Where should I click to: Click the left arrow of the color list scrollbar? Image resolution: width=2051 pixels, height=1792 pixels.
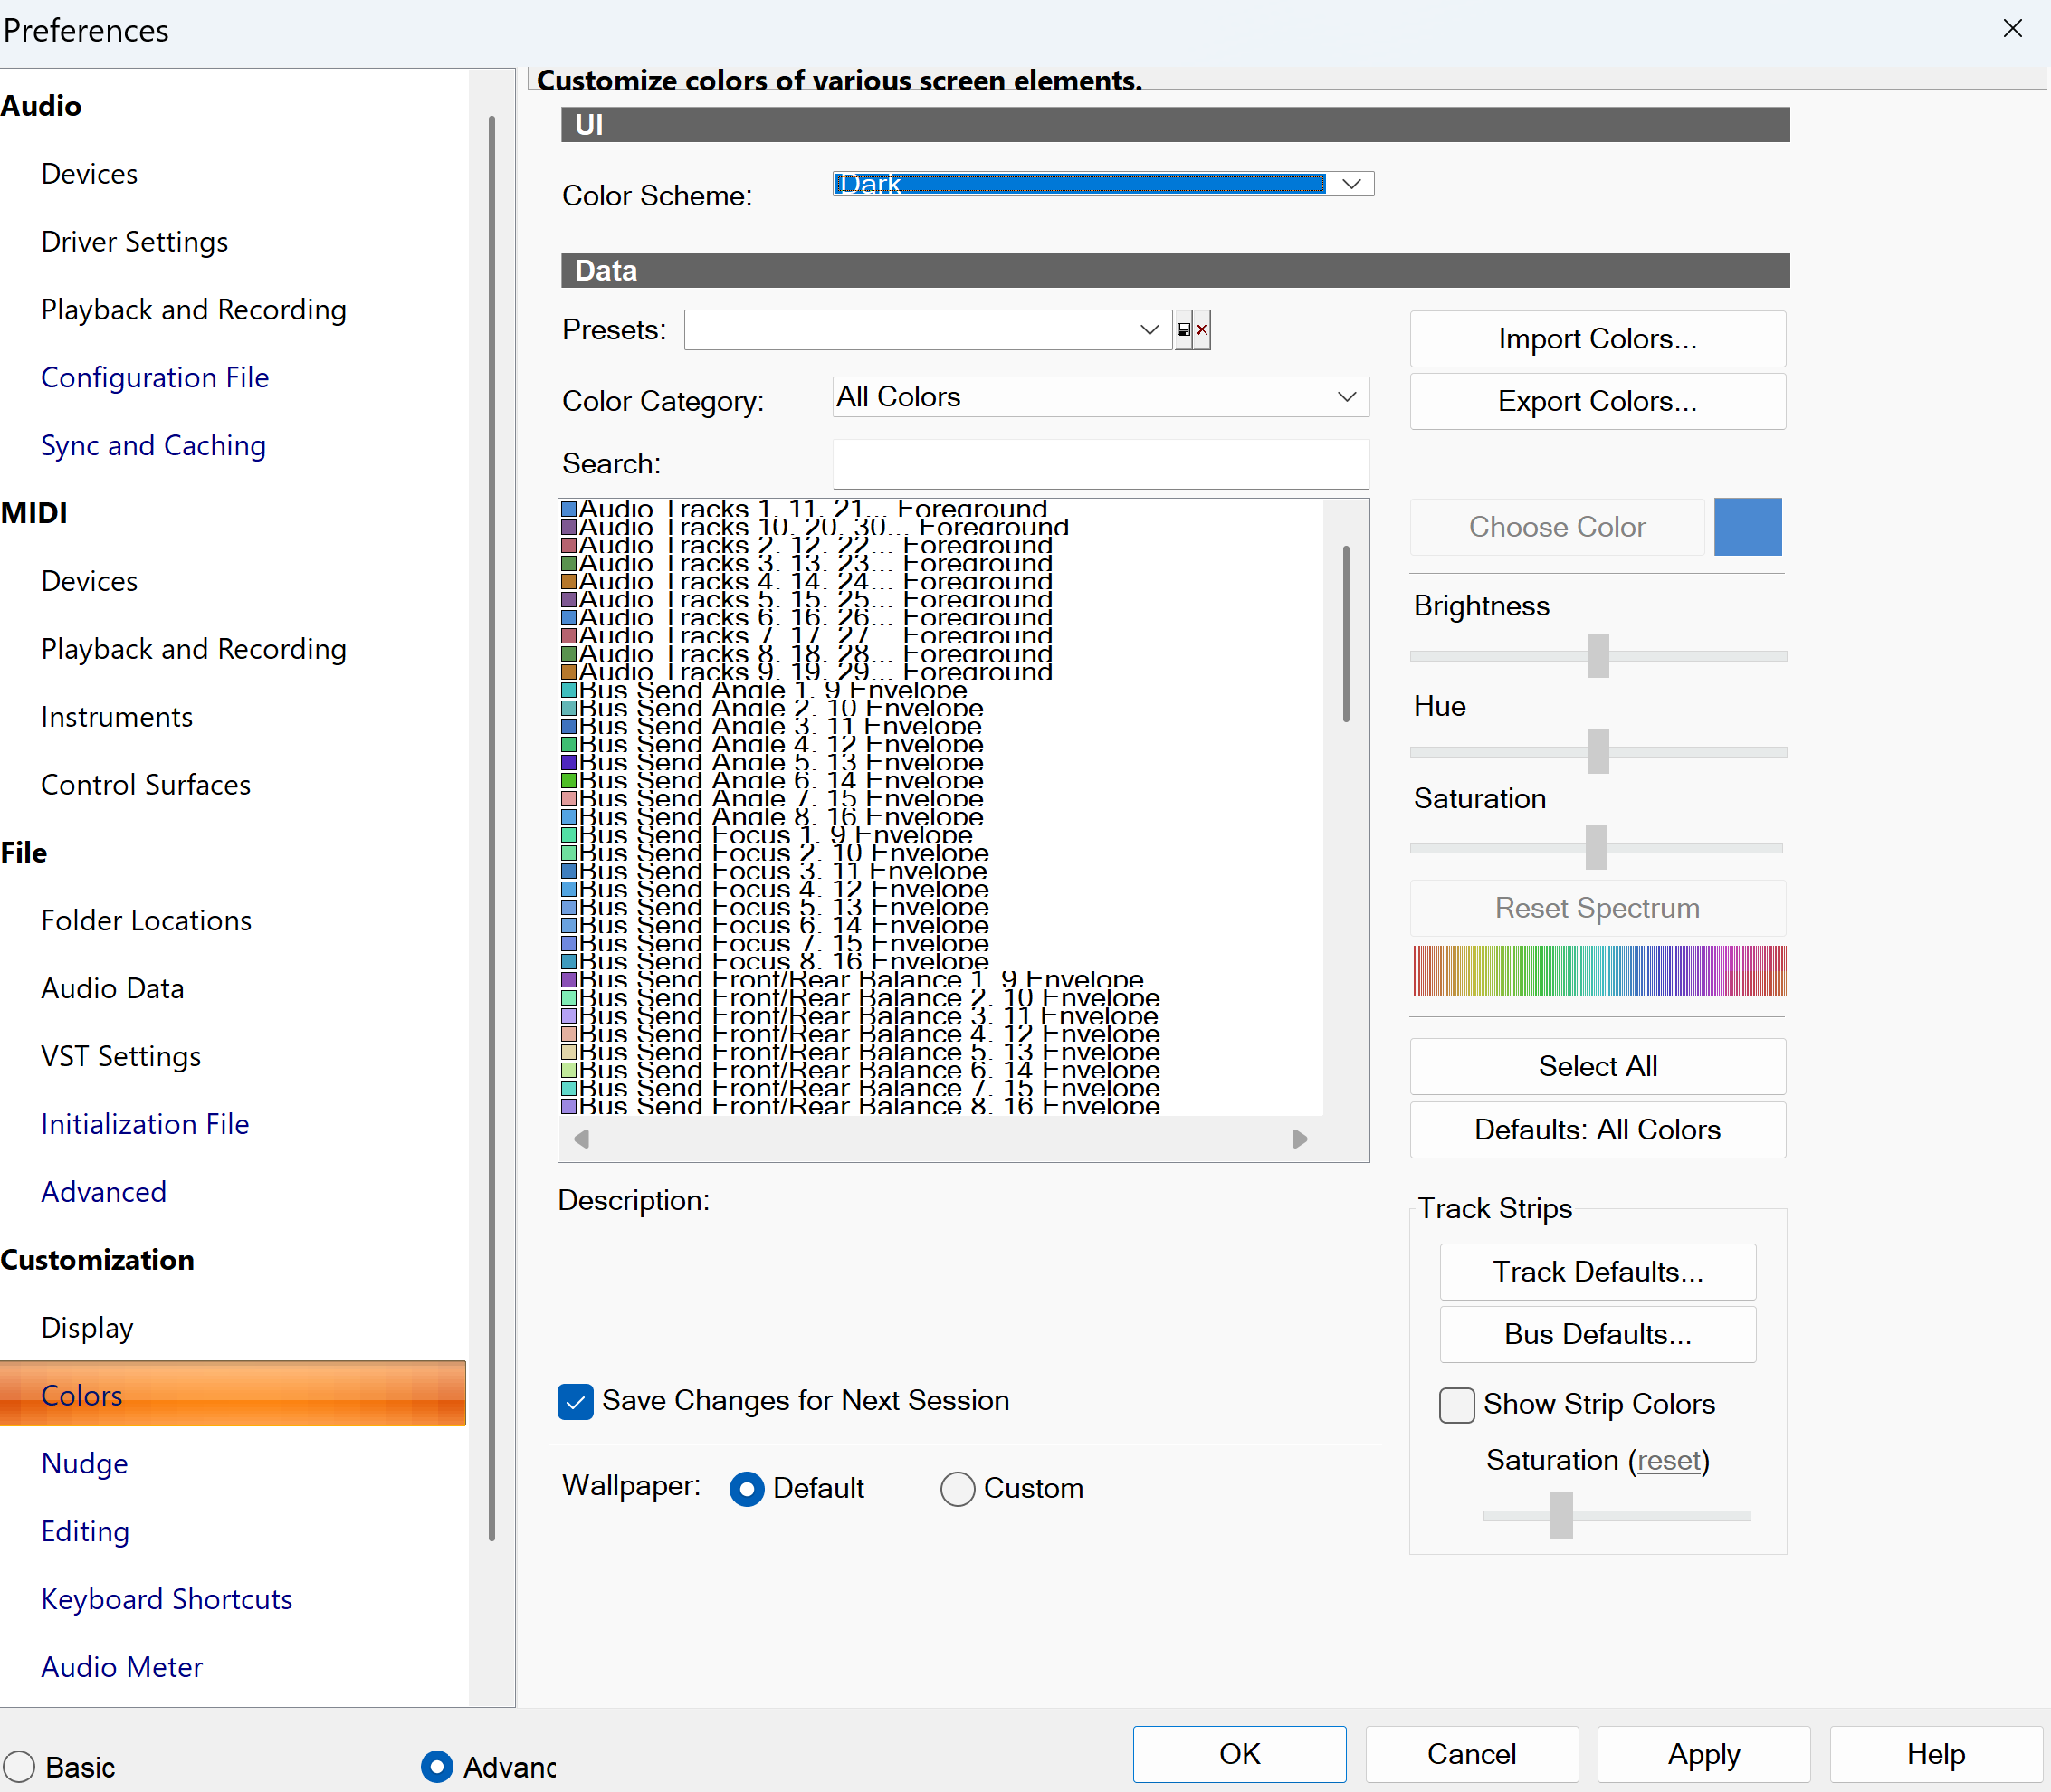click(x=581, y=1138)
